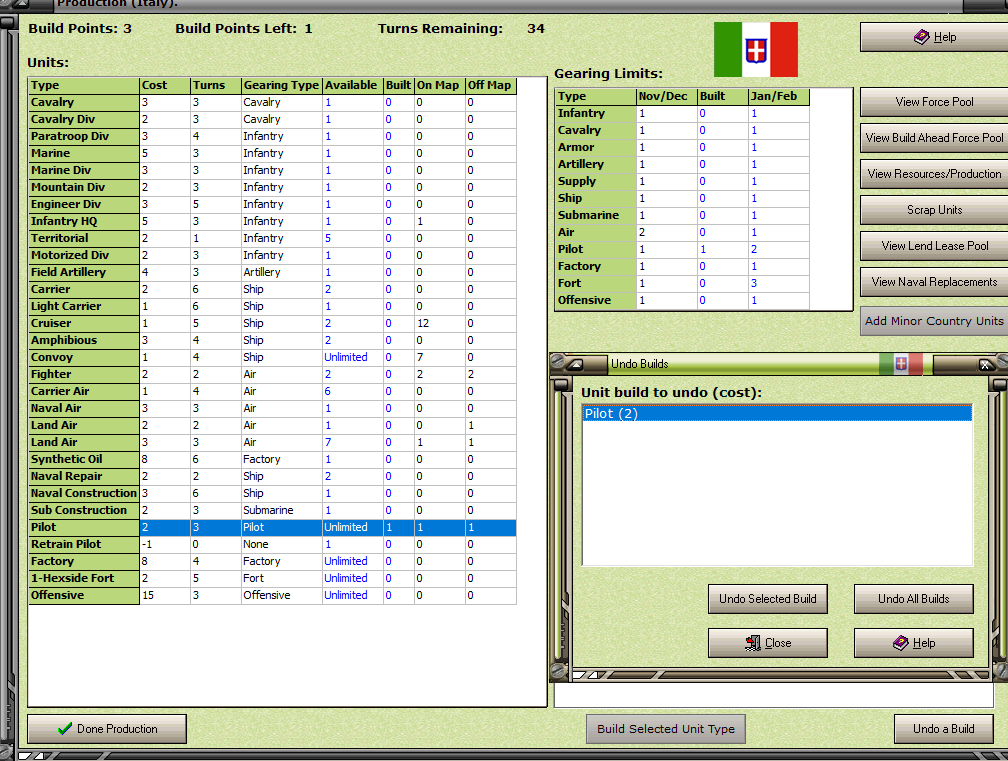1008x761 pixels.
Task: Open the View Build Ahead Force Pool screen
Action: click(x=933, y=137)
